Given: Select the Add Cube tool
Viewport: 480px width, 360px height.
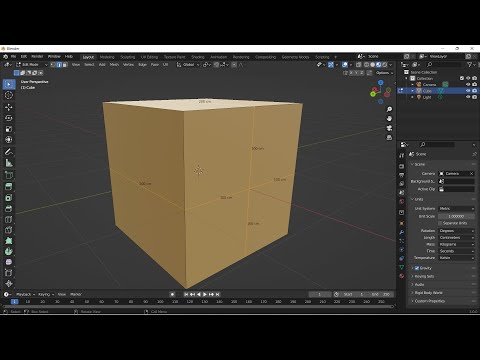Looking at the screenshot, I should point(9,175).
